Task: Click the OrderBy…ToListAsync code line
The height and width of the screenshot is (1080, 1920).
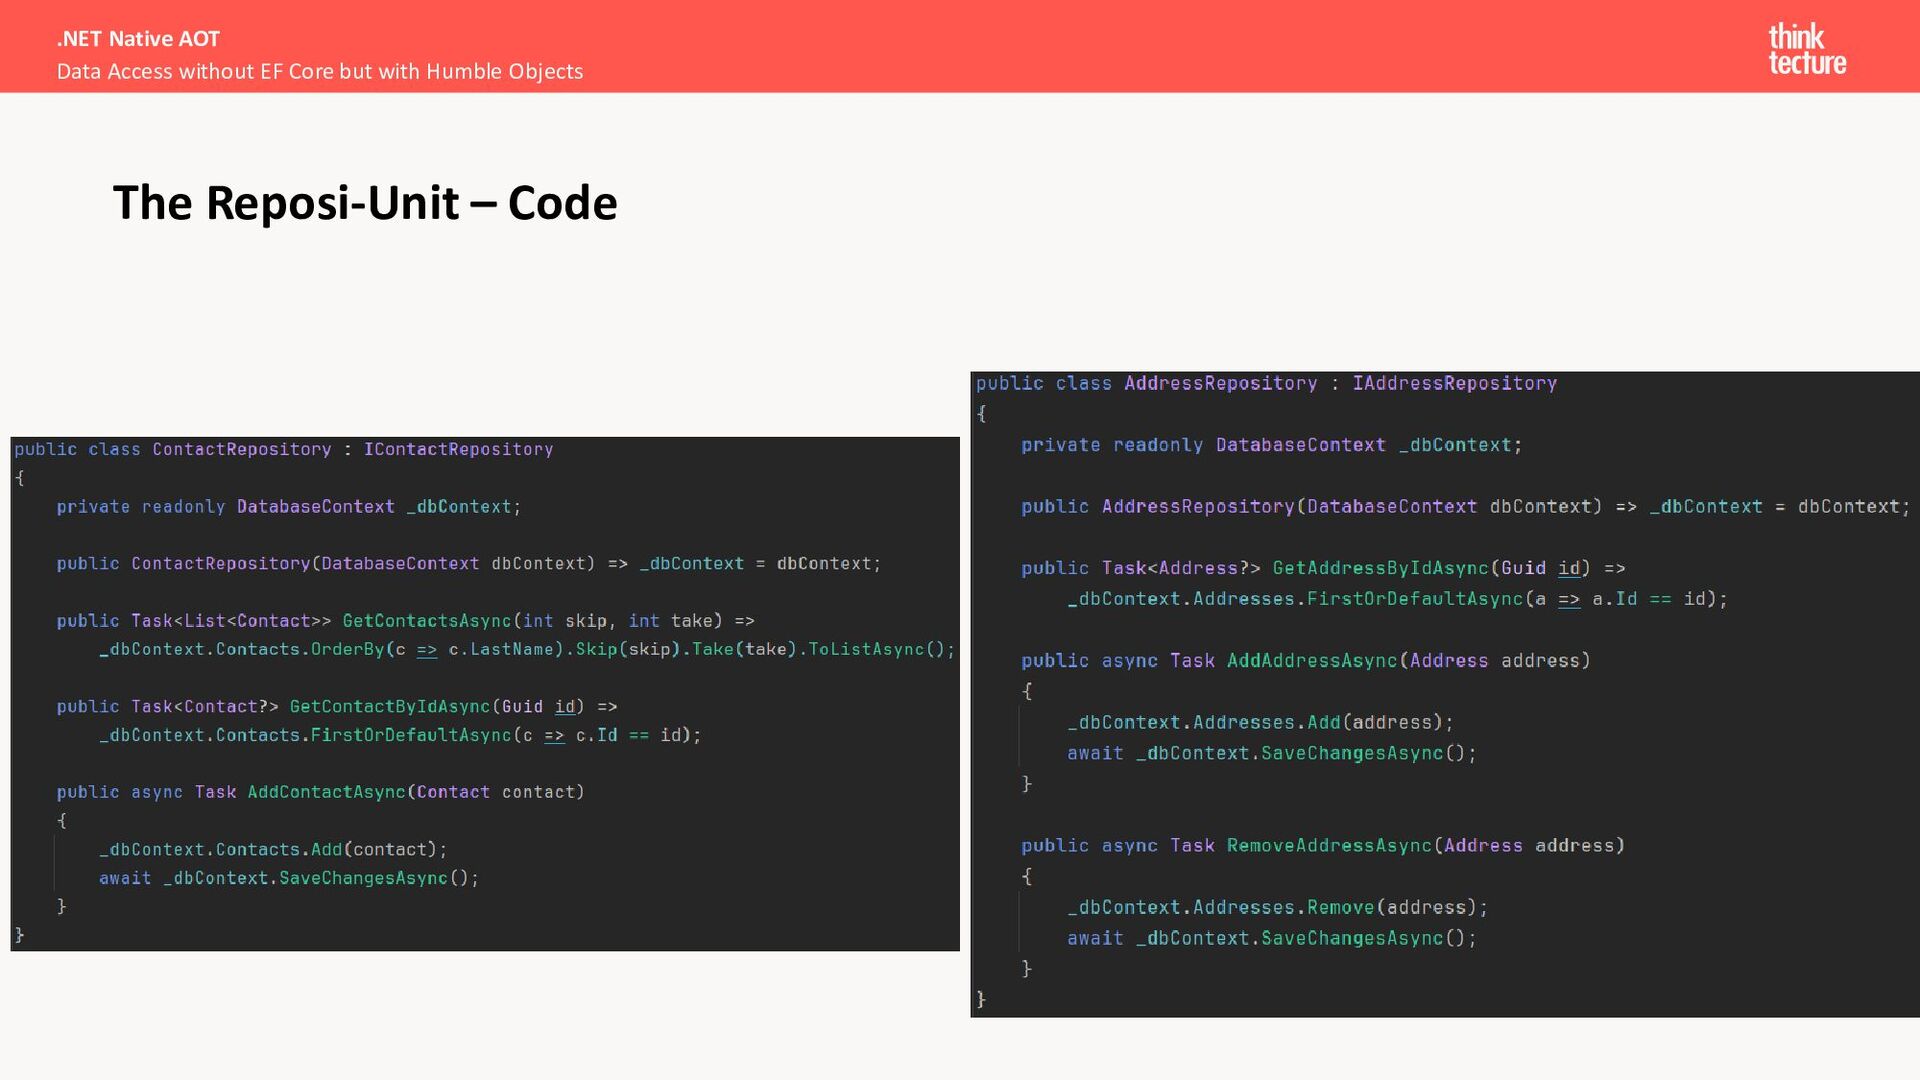Action: point(527,650)
